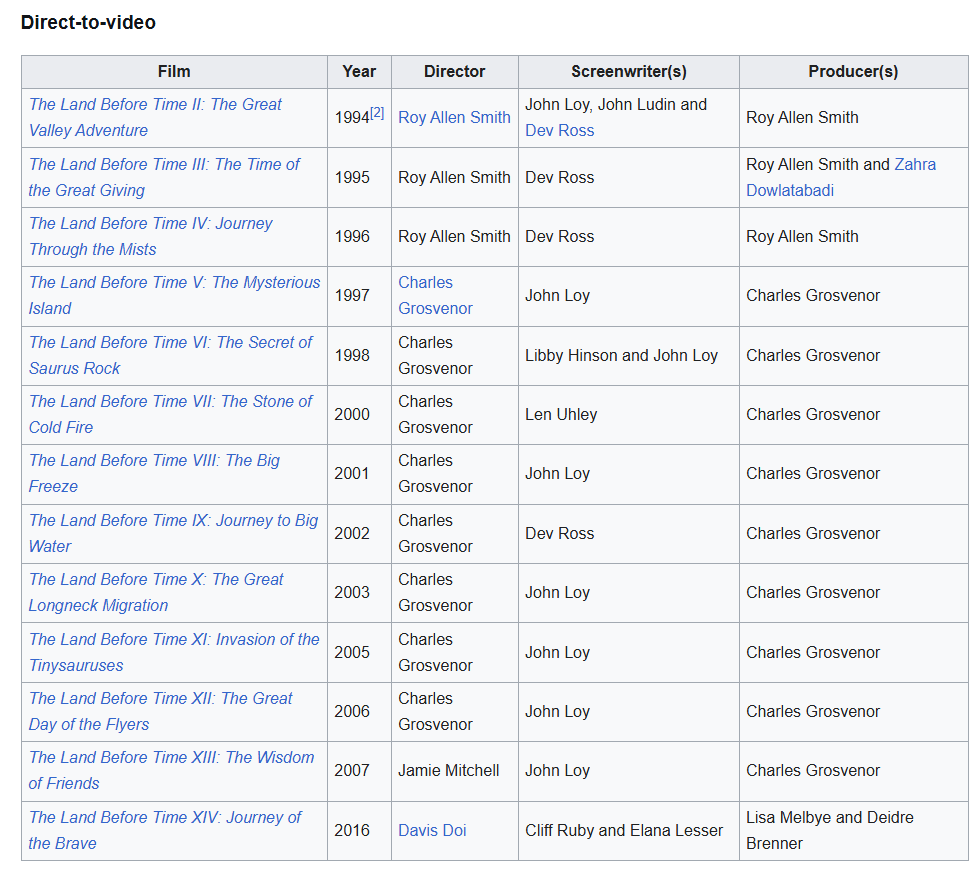Viewport: 980px width, 884px height.
Task: Click the Screenwriter(s) column header
Action: tap(629, 71)
